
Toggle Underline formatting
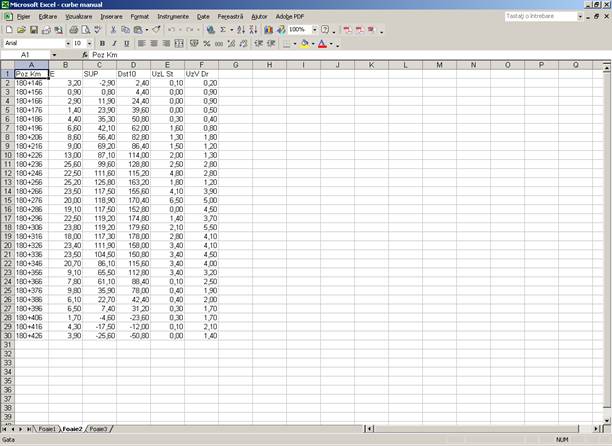point(125,44)
